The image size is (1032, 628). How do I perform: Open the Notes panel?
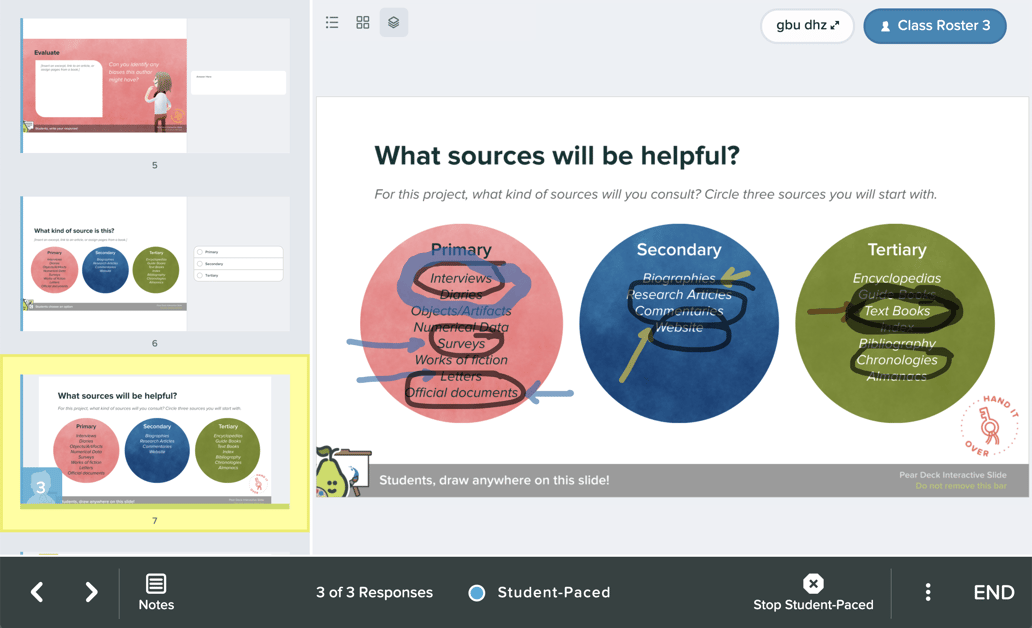tap(156, 592)
